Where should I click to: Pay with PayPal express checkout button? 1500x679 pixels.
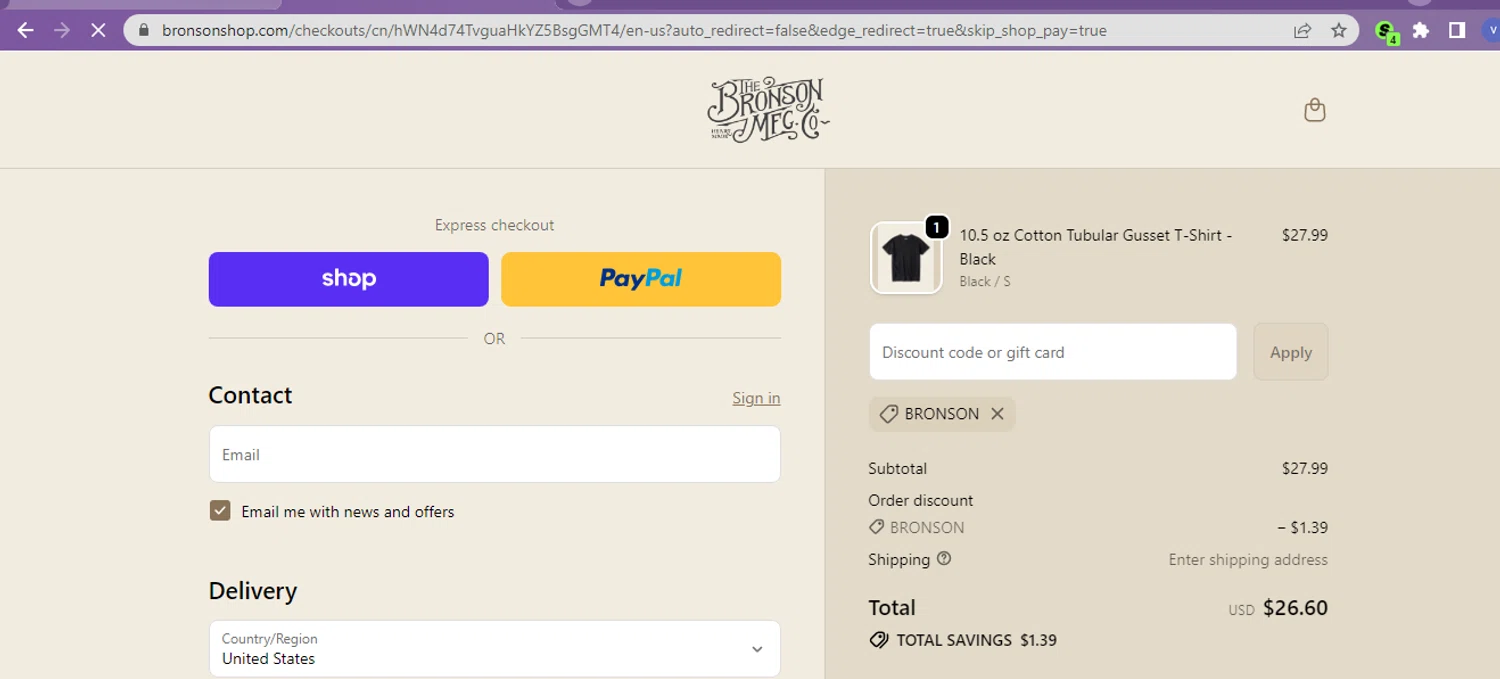pyautogui.click(x=641, y=279)
